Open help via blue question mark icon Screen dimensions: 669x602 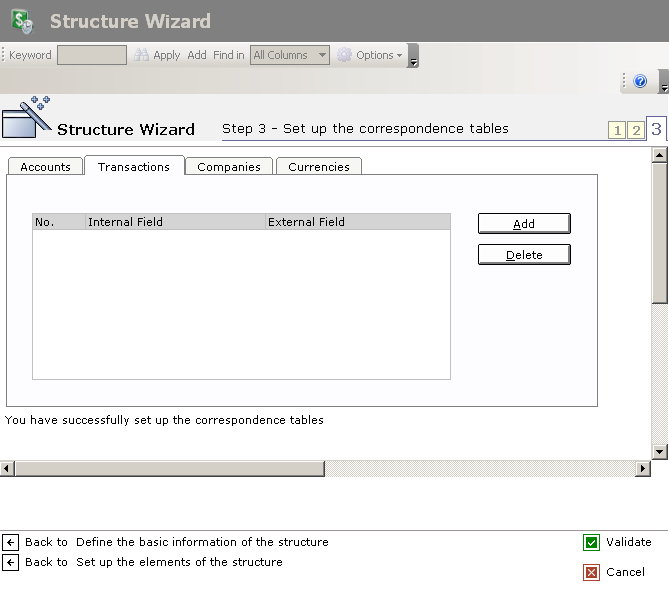pyautogui.click(x=640, y=81)
